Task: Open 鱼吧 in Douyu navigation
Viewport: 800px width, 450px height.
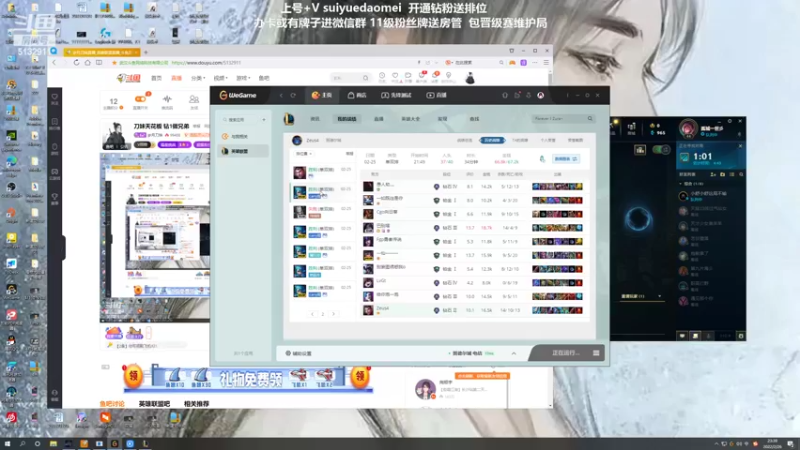Action: coord(264,78)
